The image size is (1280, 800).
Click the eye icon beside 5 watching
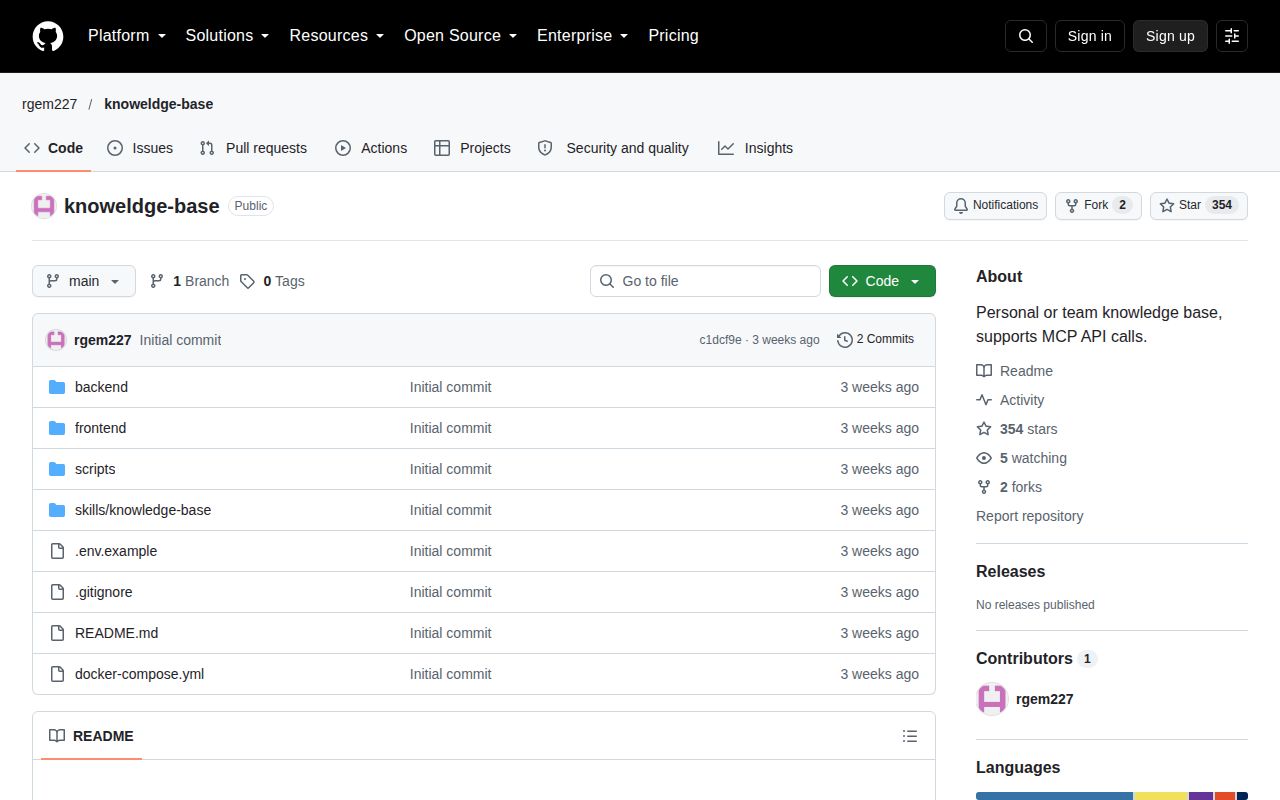click(984, 458)
